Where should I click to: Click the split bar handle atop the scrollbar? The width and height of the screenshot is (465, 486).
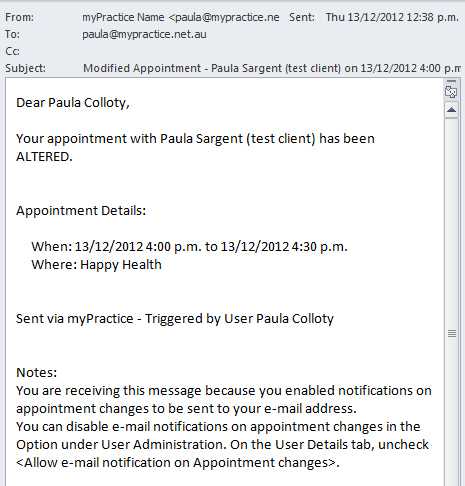(x=451, y=81)
